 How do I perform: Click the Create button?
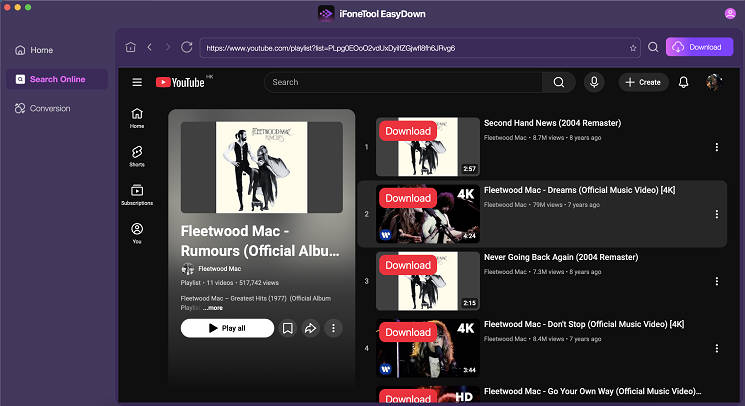[x=643, y=82]
